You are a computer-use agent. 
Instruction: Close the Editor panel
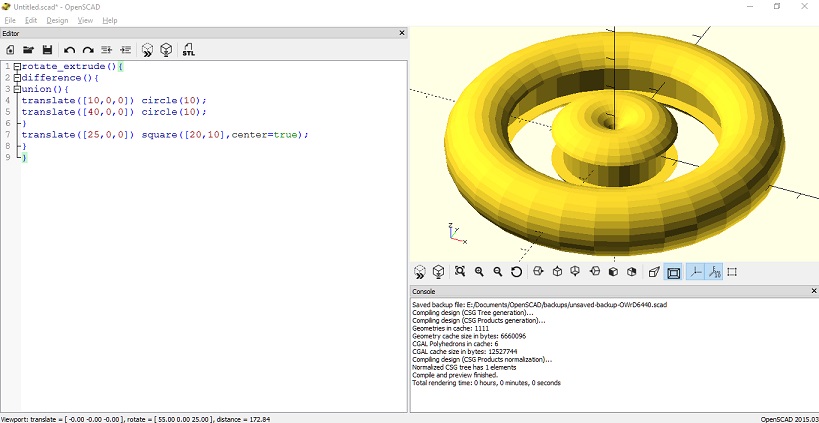tap(402, 33)
